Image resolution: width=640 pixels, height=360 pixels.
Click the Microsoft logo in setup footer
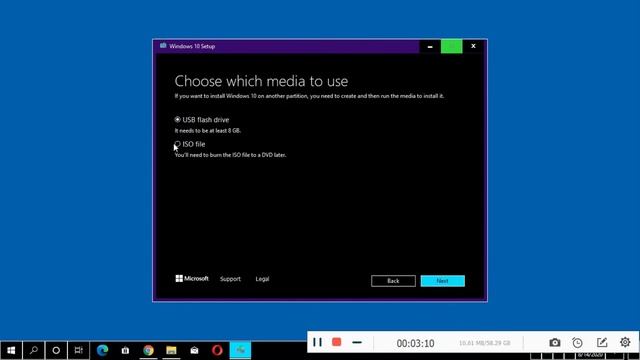click(192, 278)
